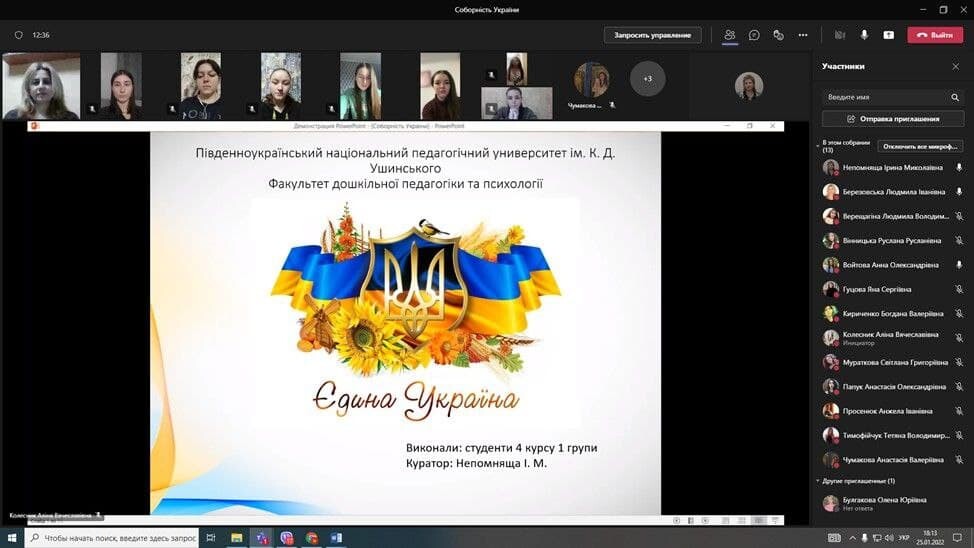Toggle mic icon for Войтова Анна Олександрівна
This screenshot has width=974, height=548.
[x=959, y=265]
